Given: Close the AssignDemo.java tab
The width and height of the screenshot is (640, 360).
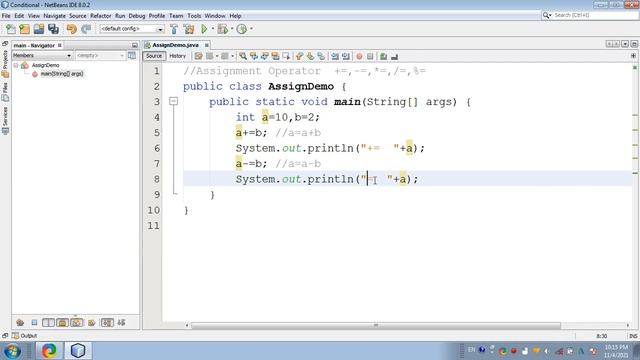Looking at the screenshot, I should 207,45.
